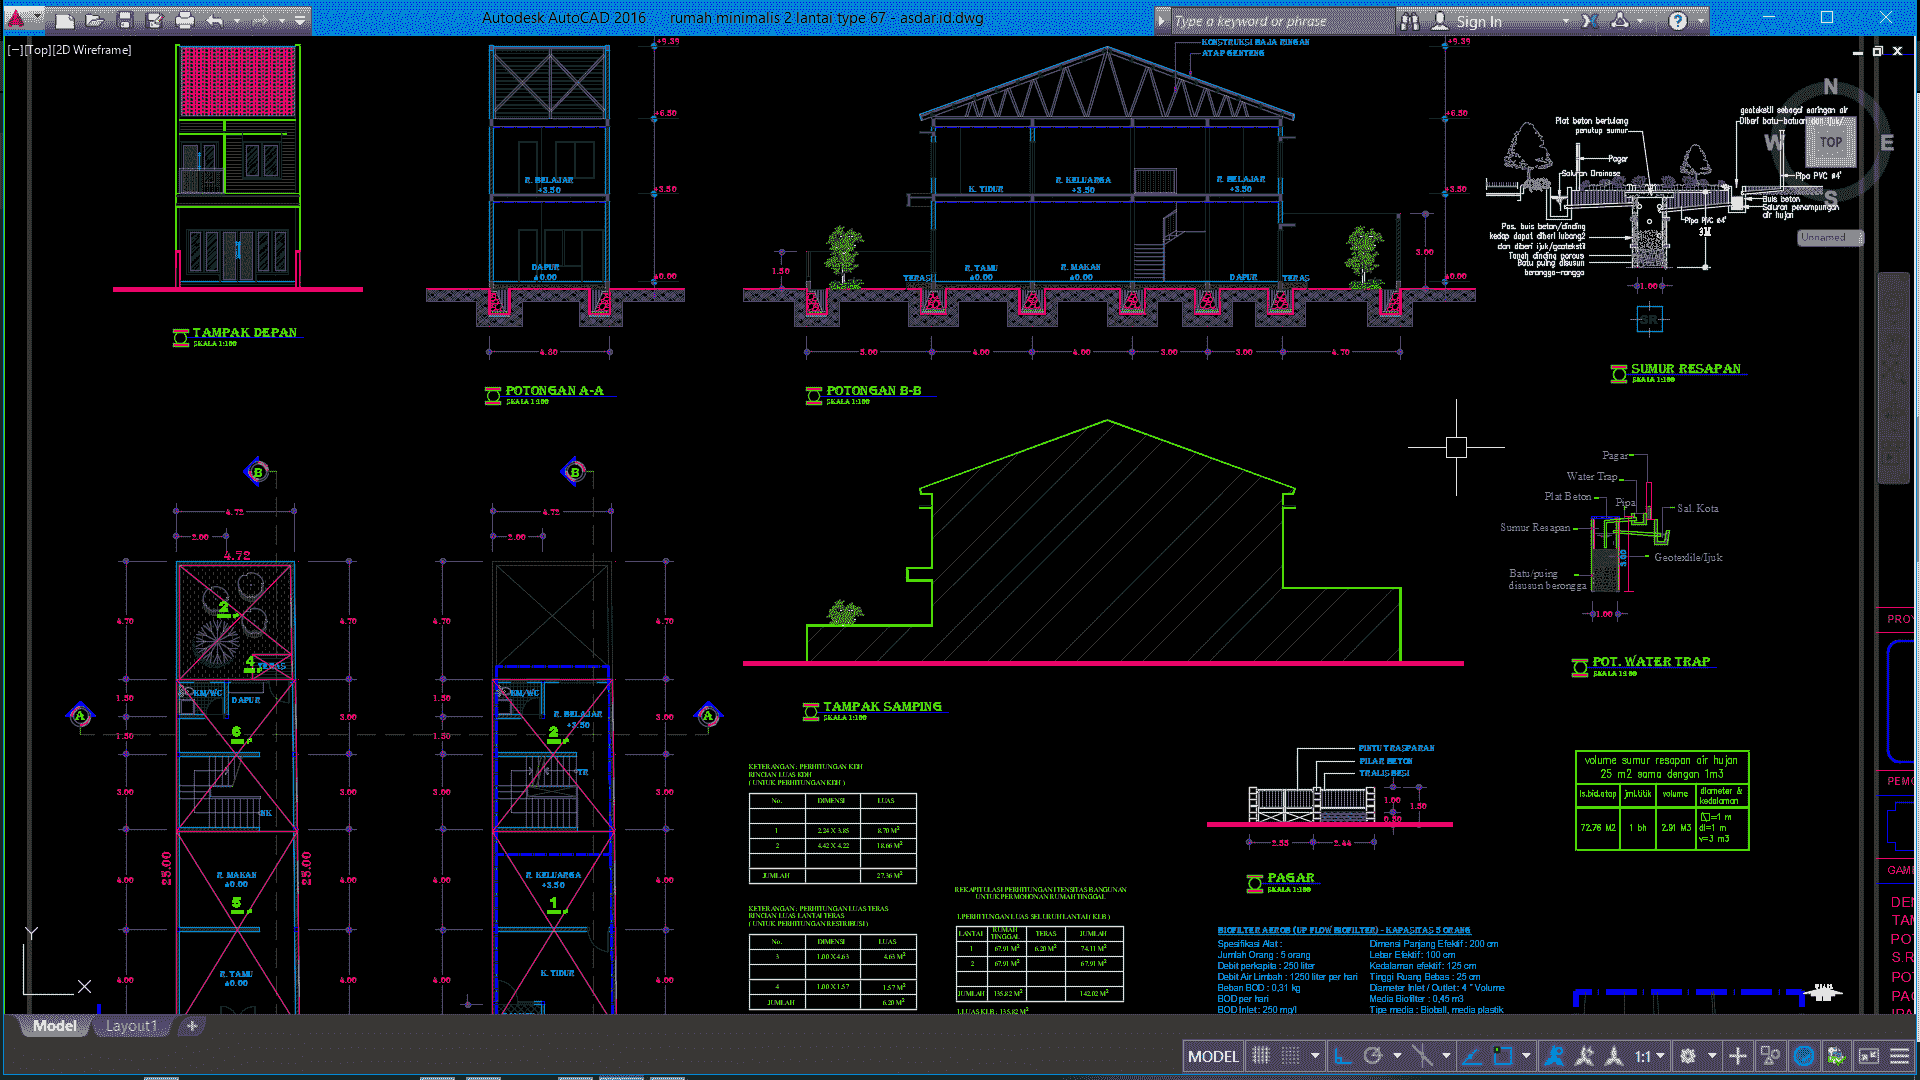Image resolution: width=1920 pixels, height=1080 pixels.
Task: Toggle 2D object snap
Action: click(x=1502, y=1056)
